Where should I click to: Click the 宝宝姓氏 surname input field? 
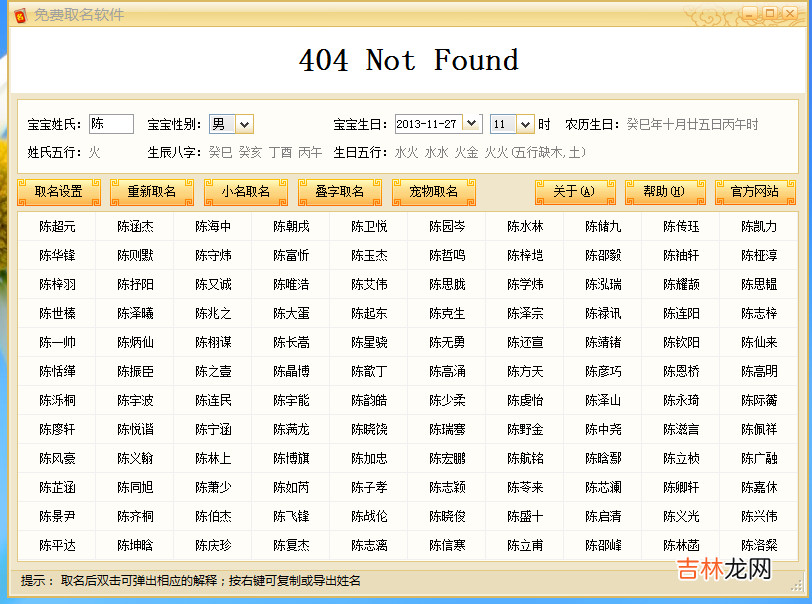(x=111, y=124)
